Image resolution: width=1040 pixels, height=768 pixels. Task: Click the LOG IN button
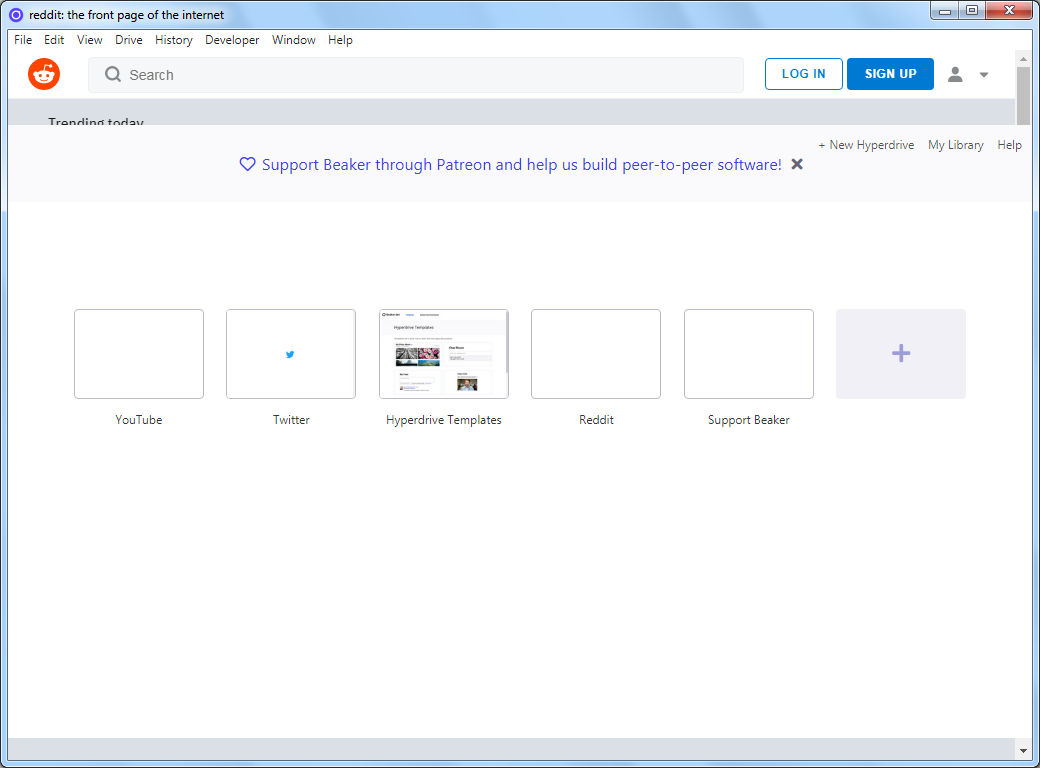pos(803,74)
